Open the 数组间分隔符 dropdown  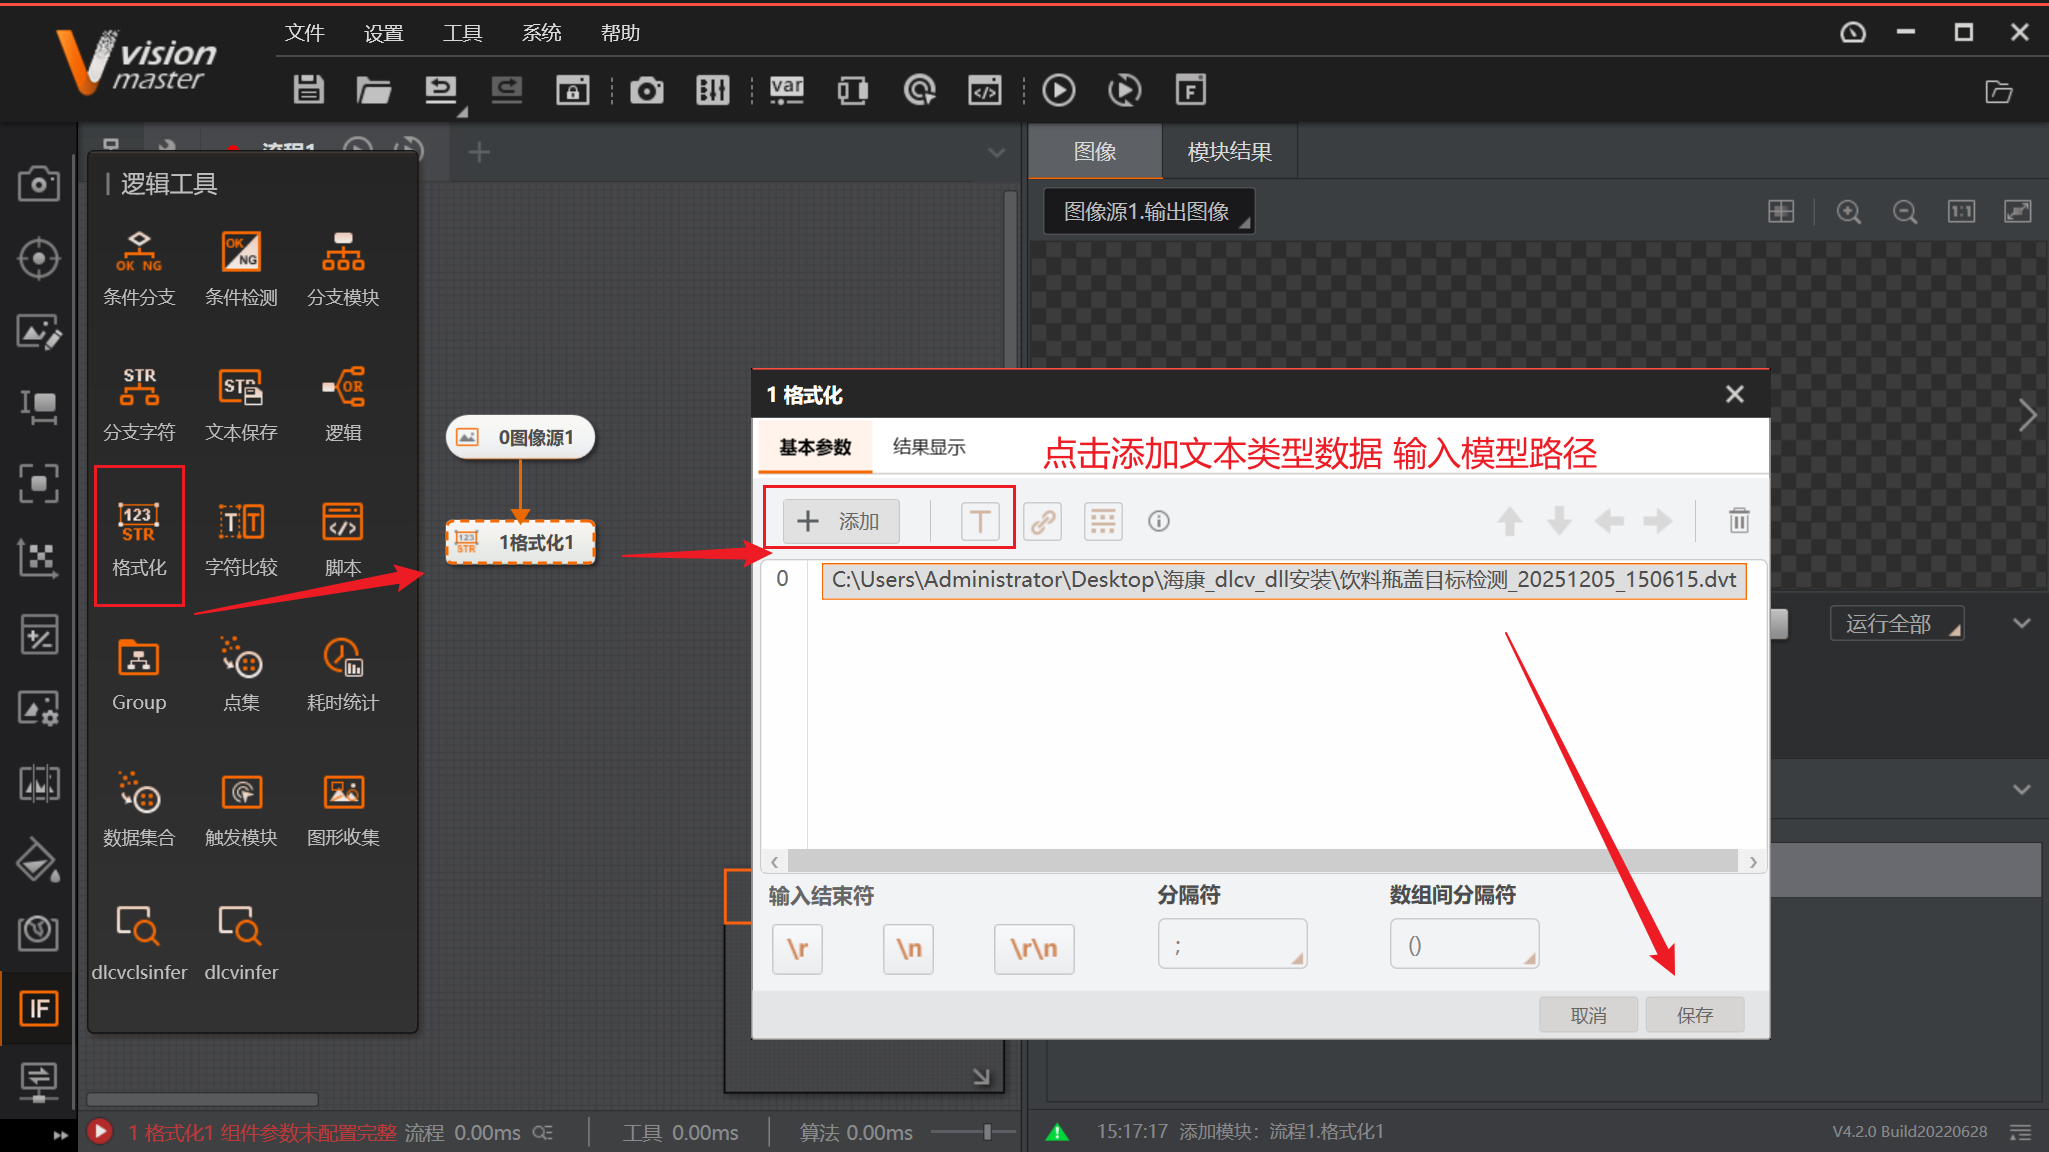click(1463, 945)
